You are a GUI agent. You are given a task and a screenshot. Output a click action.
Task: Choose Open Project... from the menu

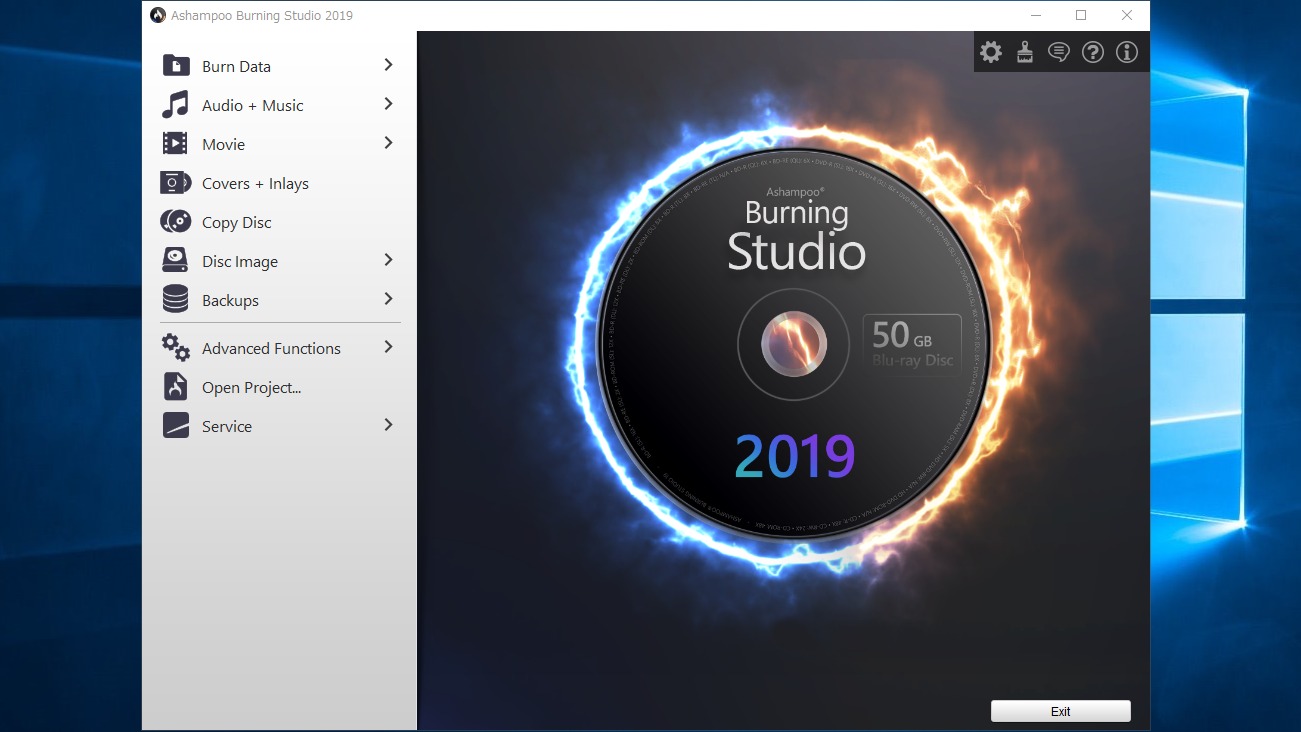point(279,387)
